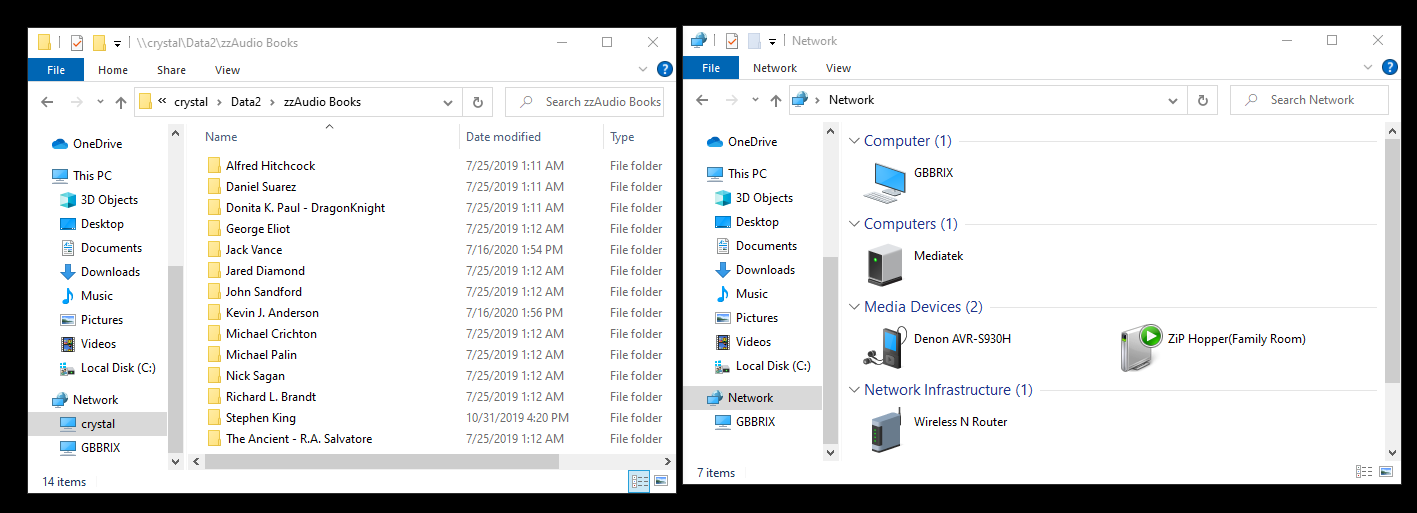Click the help icon in Network window
Viewport: 1417px width, 513px height.
click(x=1389, y=68)
